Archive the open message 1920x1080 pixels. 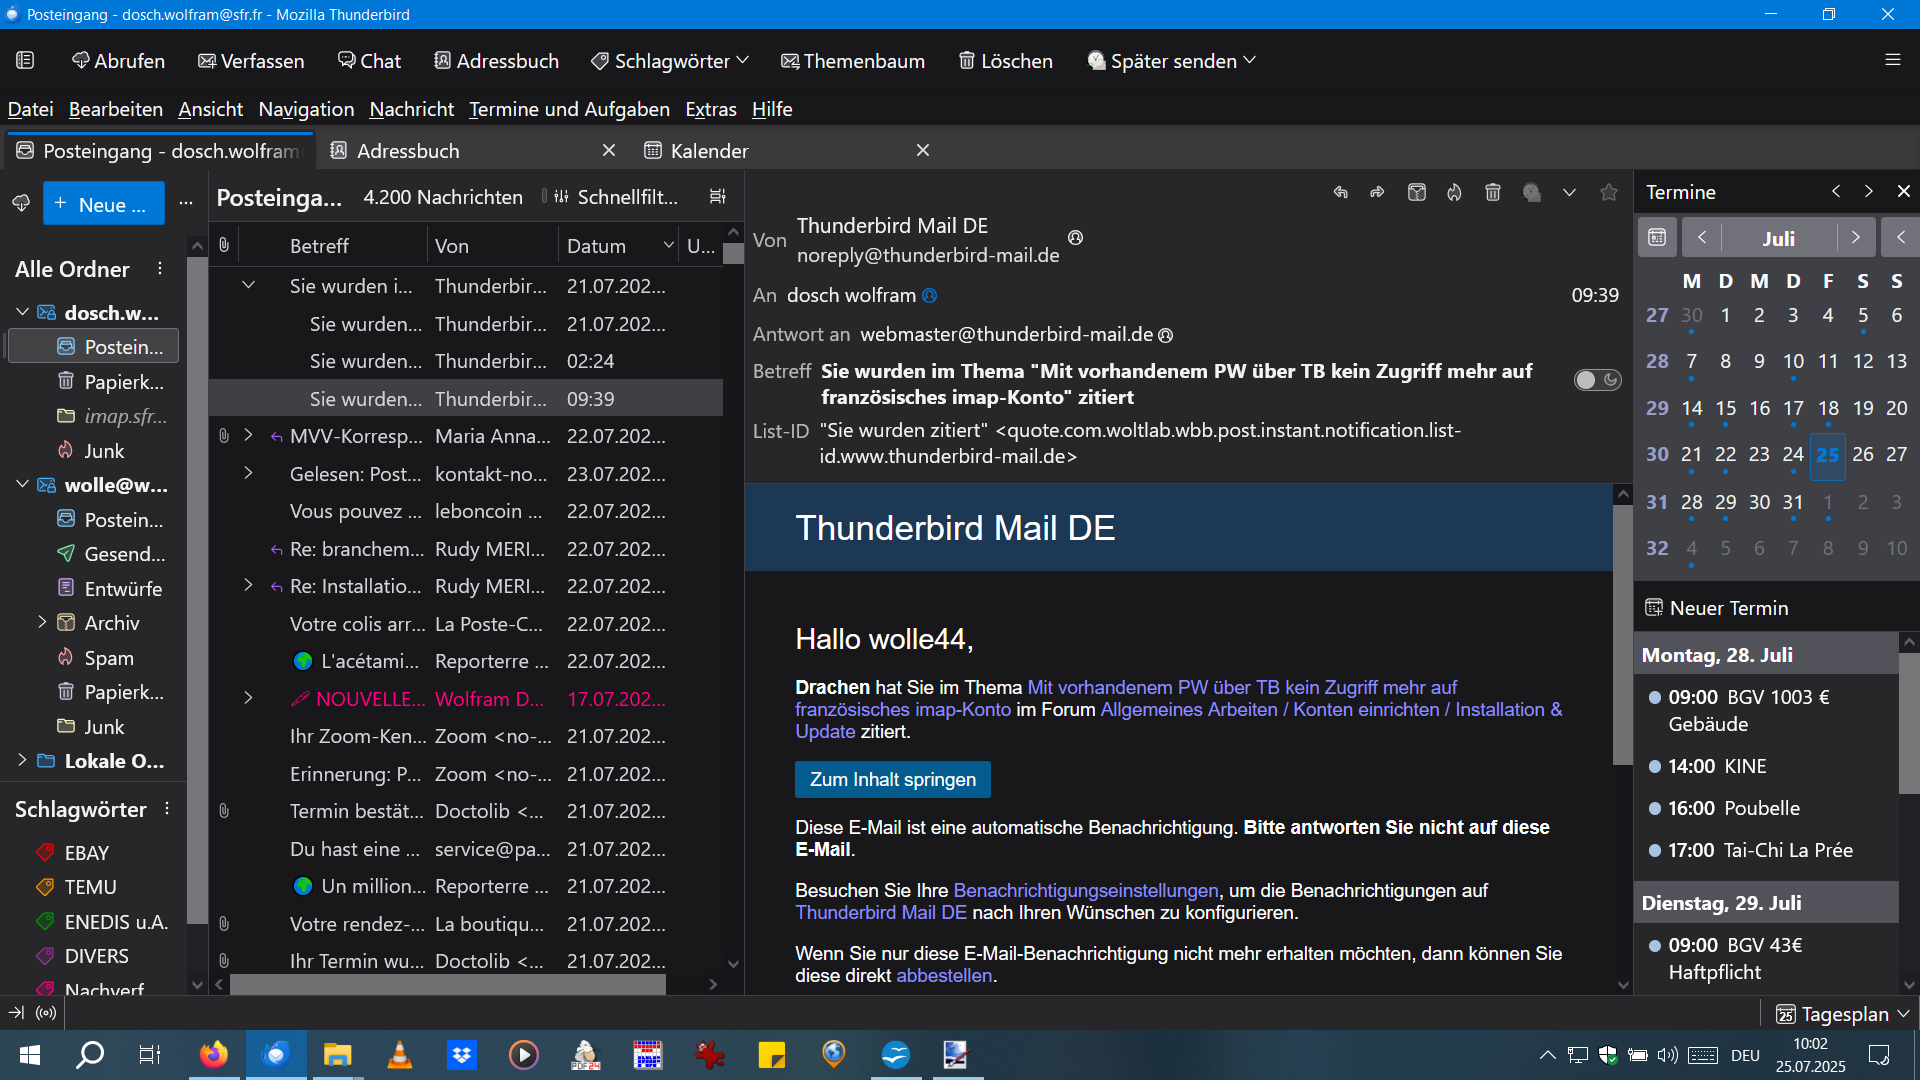[1416, 192]
